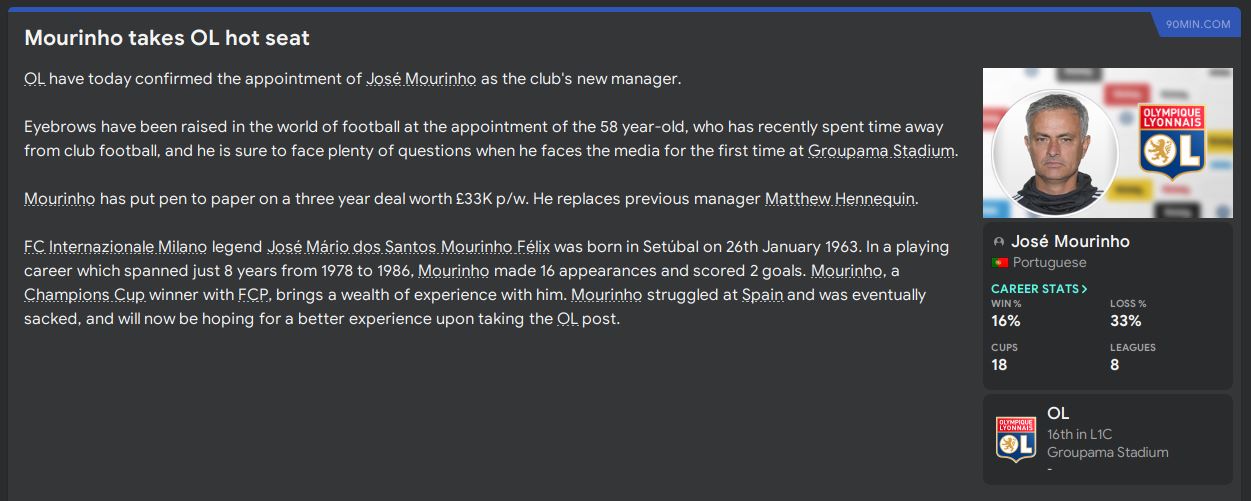Click the article headline Mourinho takes OL hot seat

167,38
